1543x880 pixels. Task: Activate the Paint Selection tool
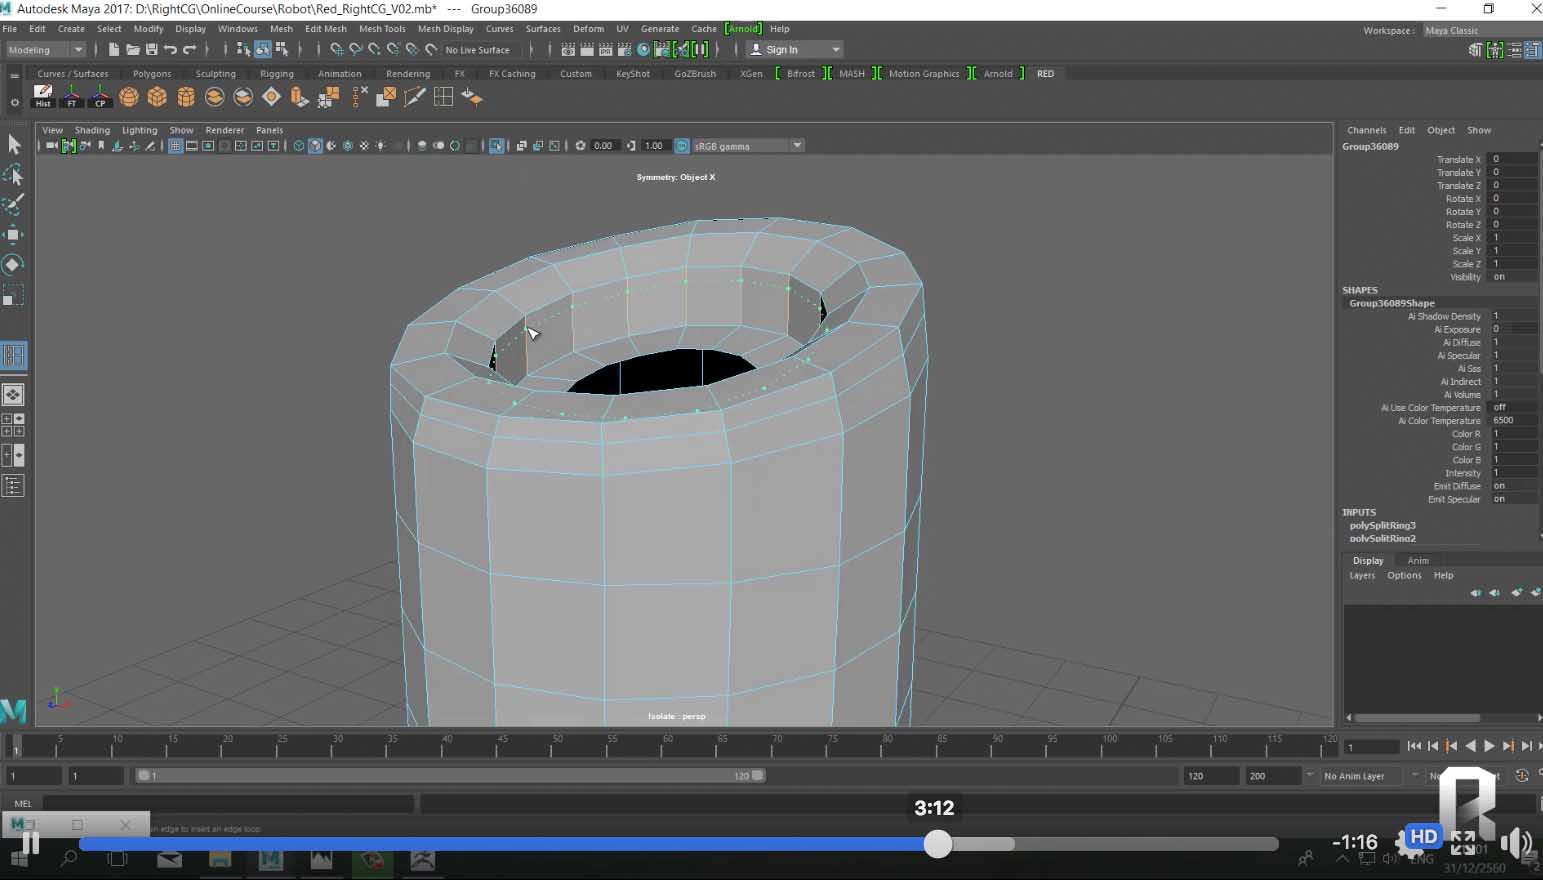14,205
